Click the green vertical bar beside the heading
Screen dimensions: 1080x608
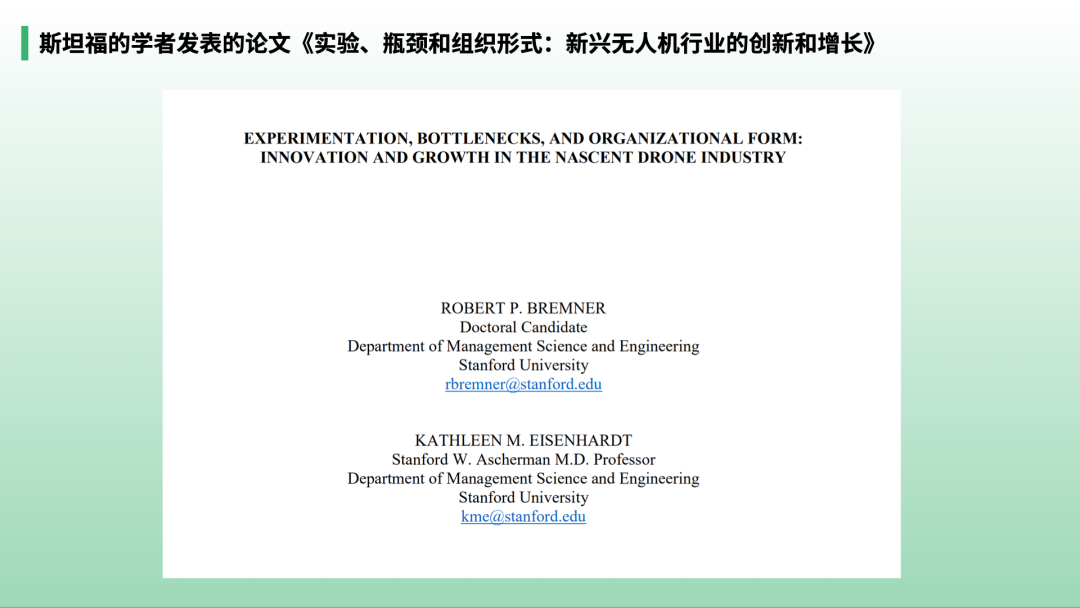[24, 44]
